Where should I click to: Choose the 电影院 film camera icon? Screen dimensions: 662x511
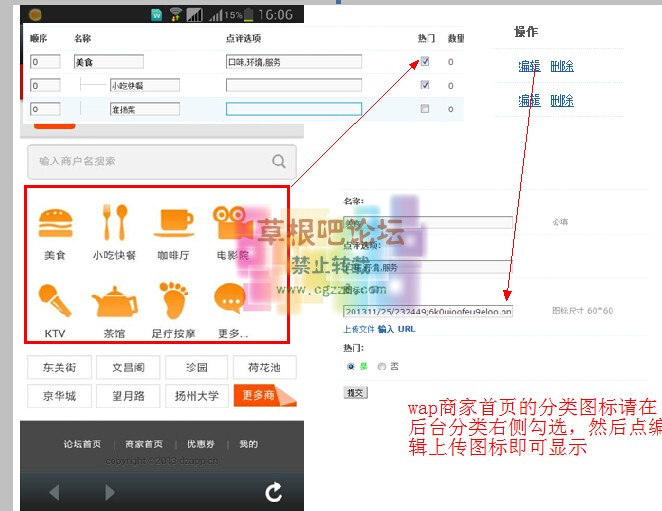click(x=231, y=223)
